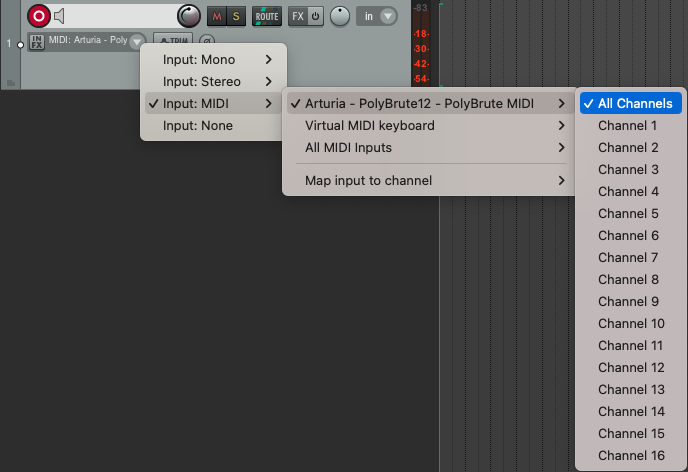This screenshot has height=472, width=688.
Task: Expand Map input to channel submenu
Action: (x=429, y=180)
